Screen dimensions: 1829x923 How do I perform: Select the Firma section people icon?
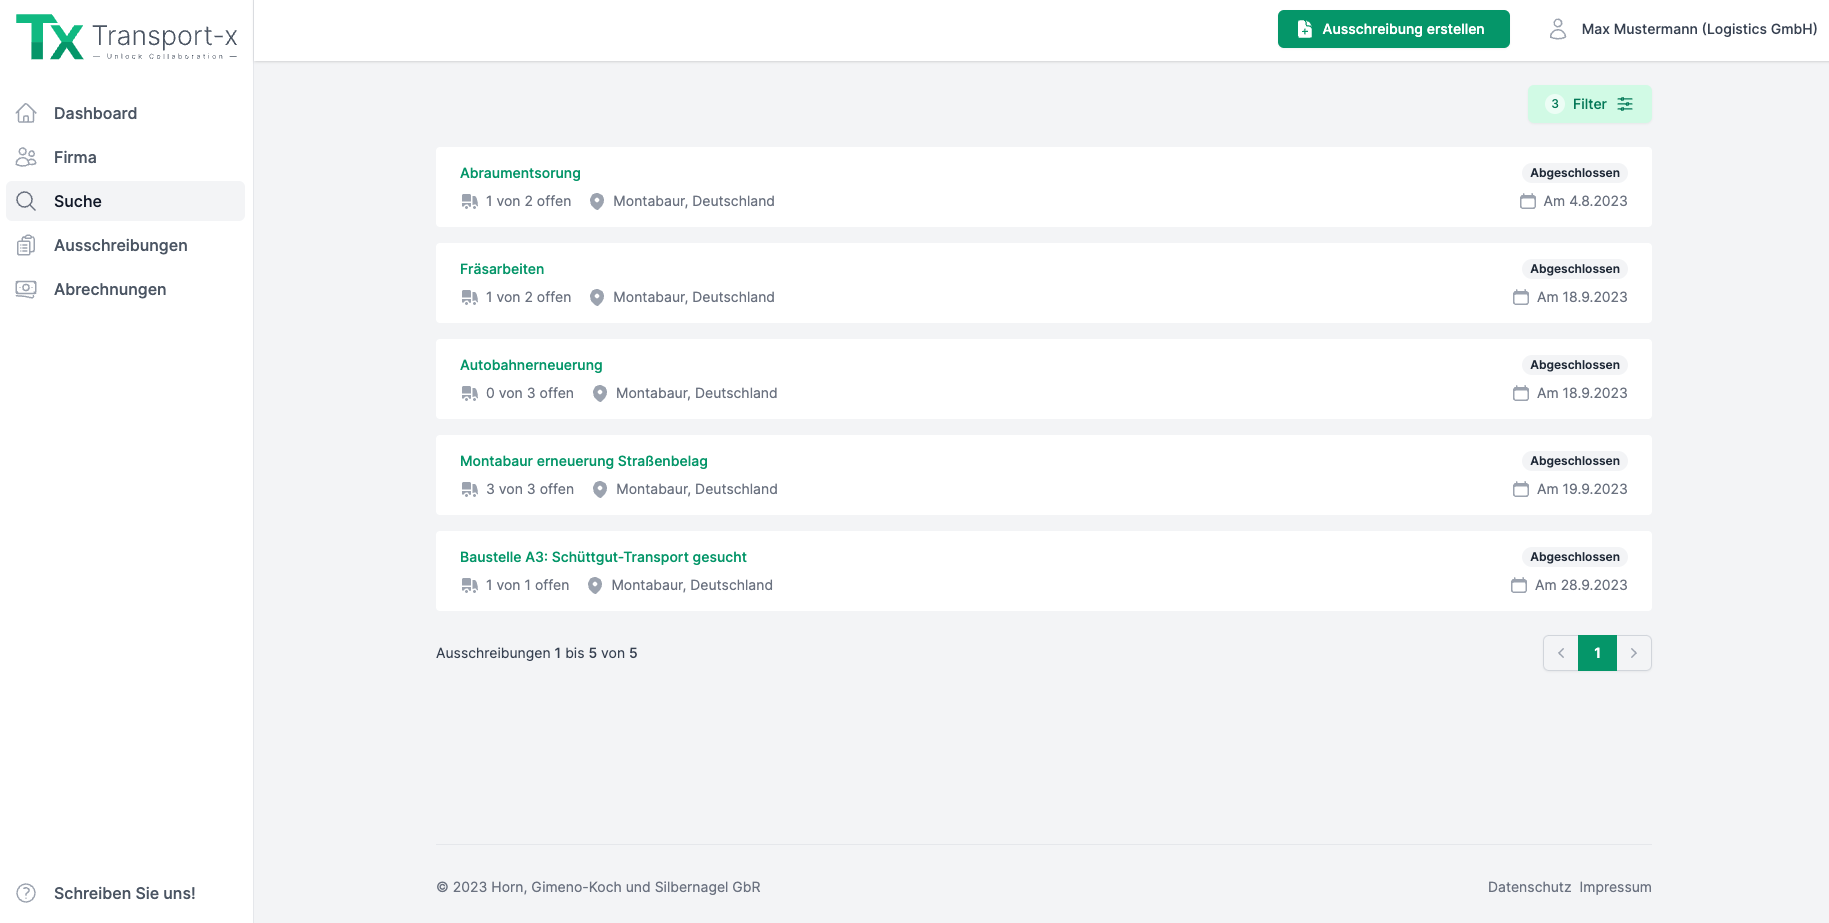(x=26, y=157)
